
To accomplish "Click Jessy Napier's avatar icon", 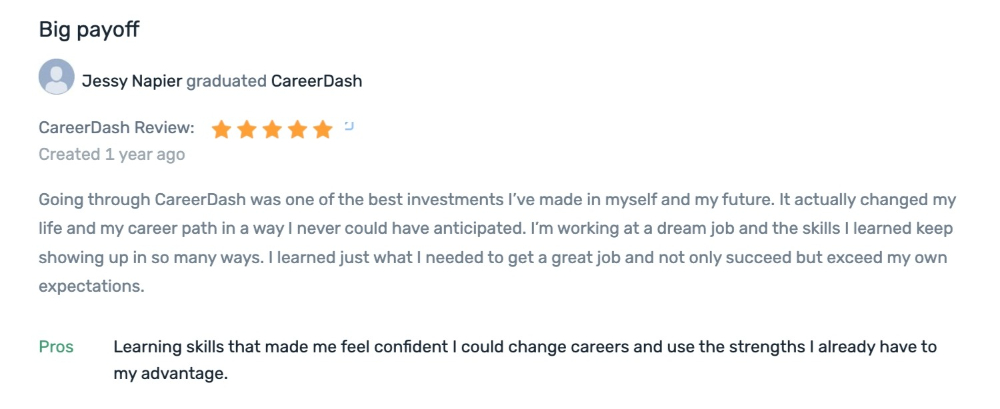I will tap(56, 77).
